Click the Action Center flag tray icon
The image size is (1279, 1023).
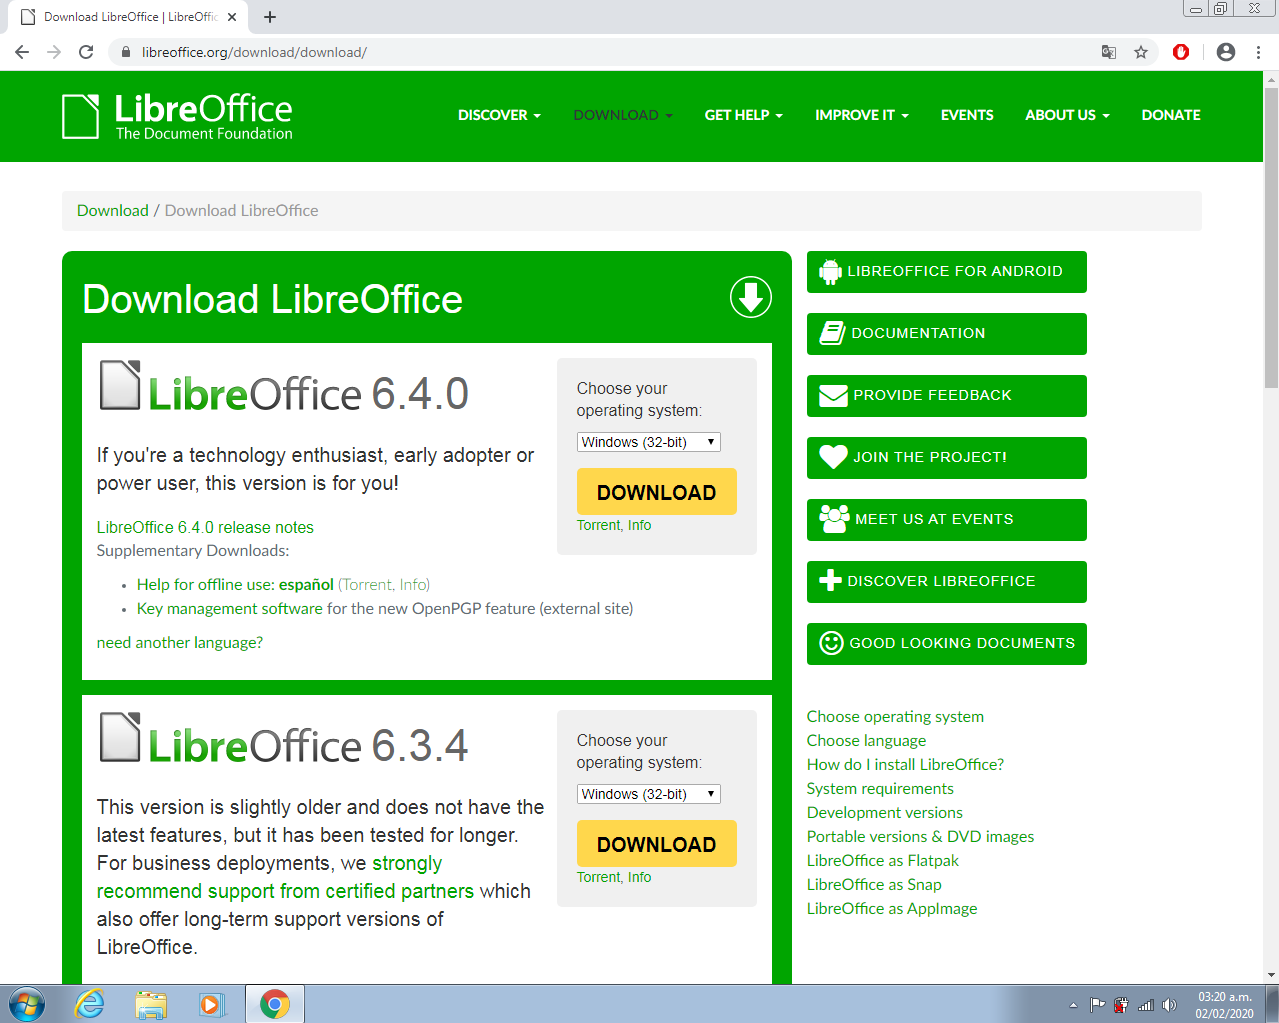point(1098,1005)
